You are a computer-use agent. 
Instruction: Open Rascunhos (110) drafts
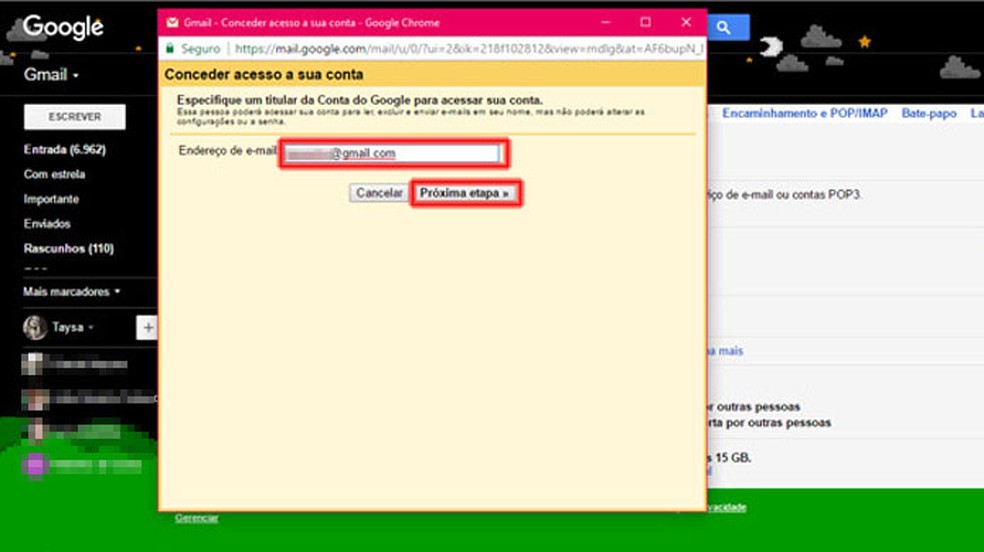click(69, 248)
